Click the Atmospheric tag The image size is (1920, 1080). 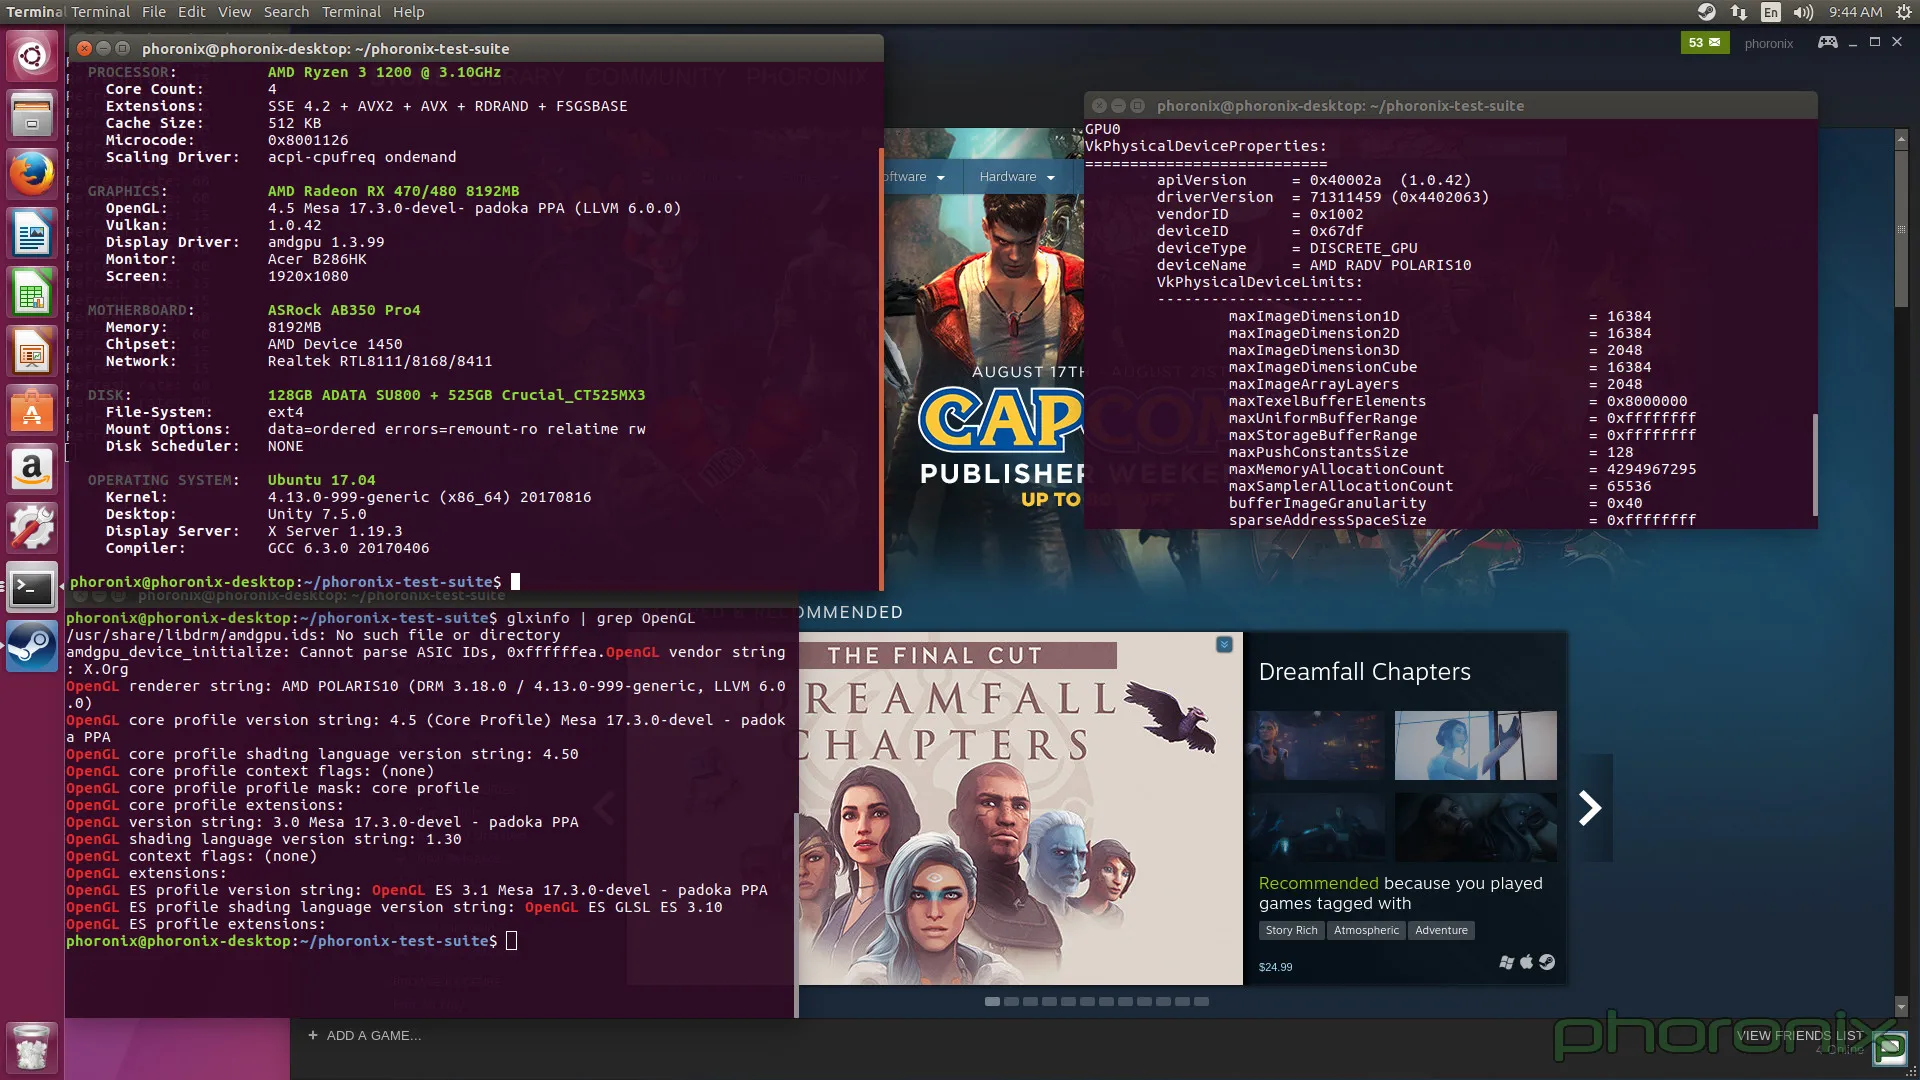pyautogui.click(x=1366, y=930)
